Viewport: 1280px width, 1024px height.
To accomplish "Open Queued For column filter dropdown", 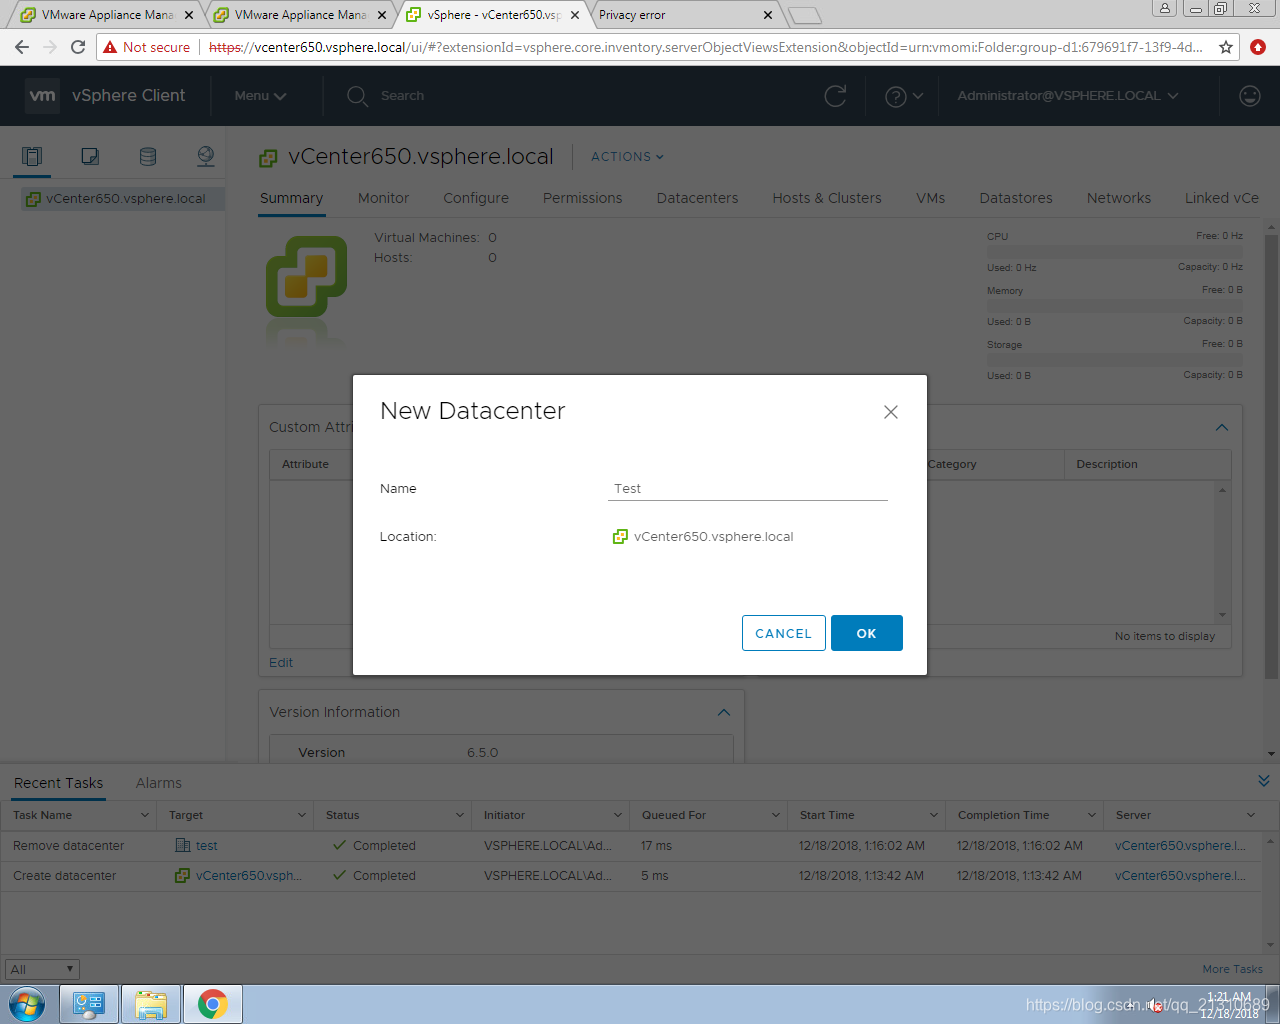I will tap(775, 815).
